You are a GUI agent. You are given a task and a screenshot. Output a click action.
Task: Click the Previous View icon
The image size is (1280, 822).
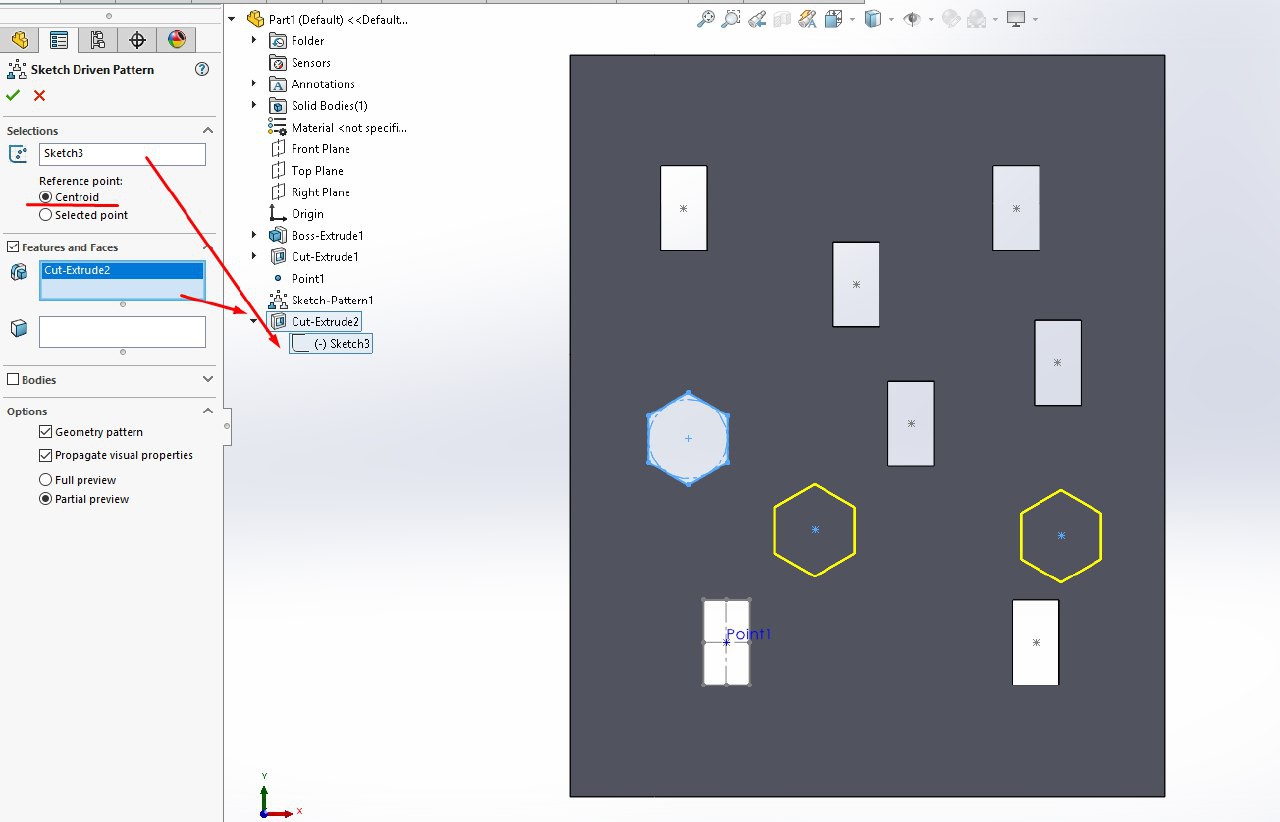coord(757,19)
